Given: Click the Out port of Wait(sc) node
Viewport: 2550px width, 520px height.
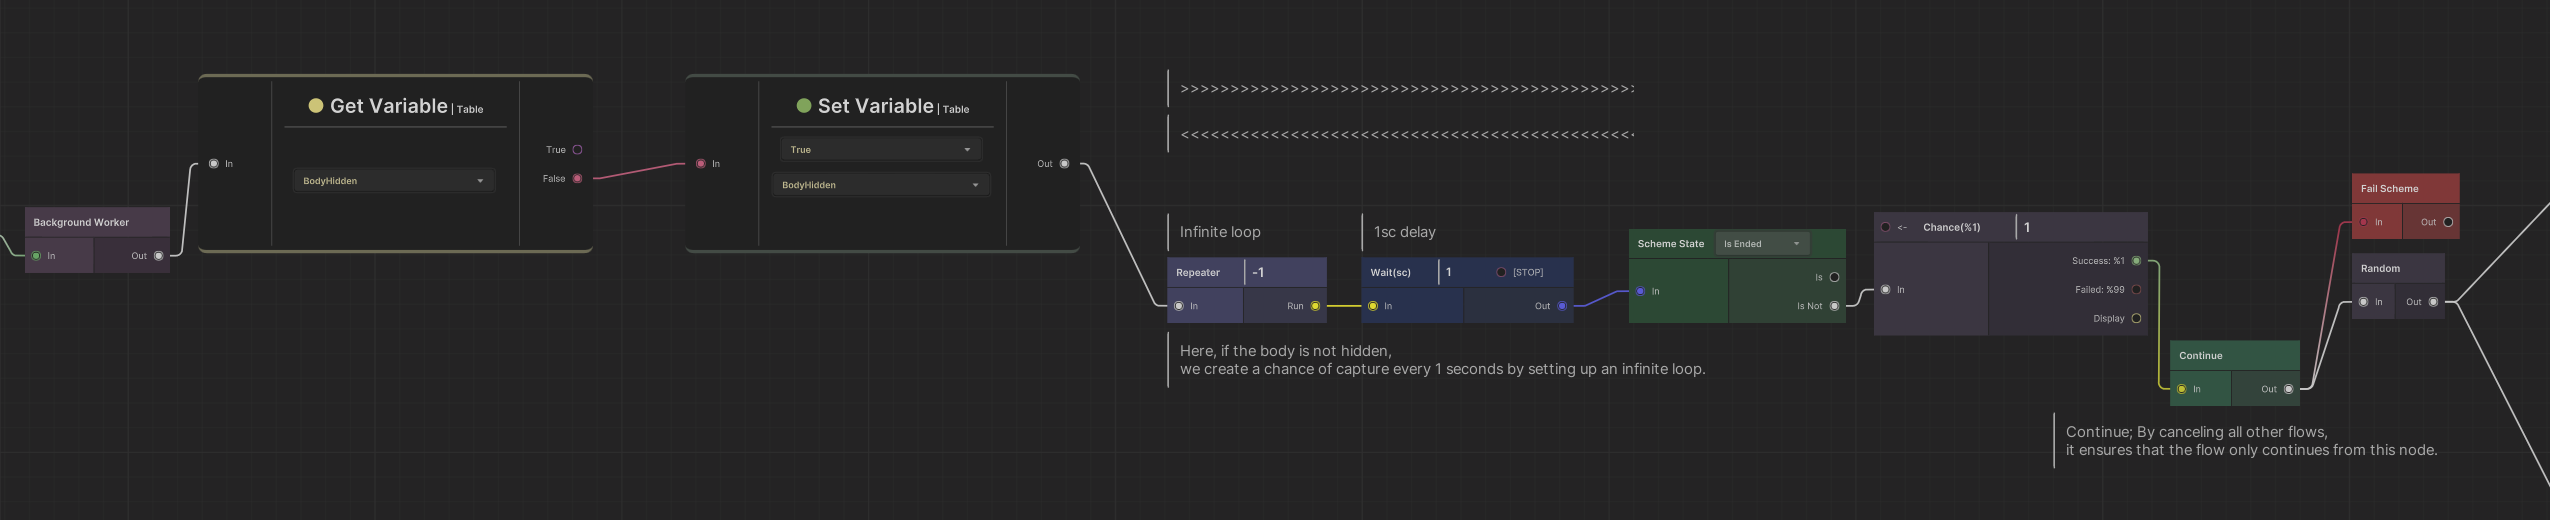Looking at the screenshot, I should pos(1562,306).
